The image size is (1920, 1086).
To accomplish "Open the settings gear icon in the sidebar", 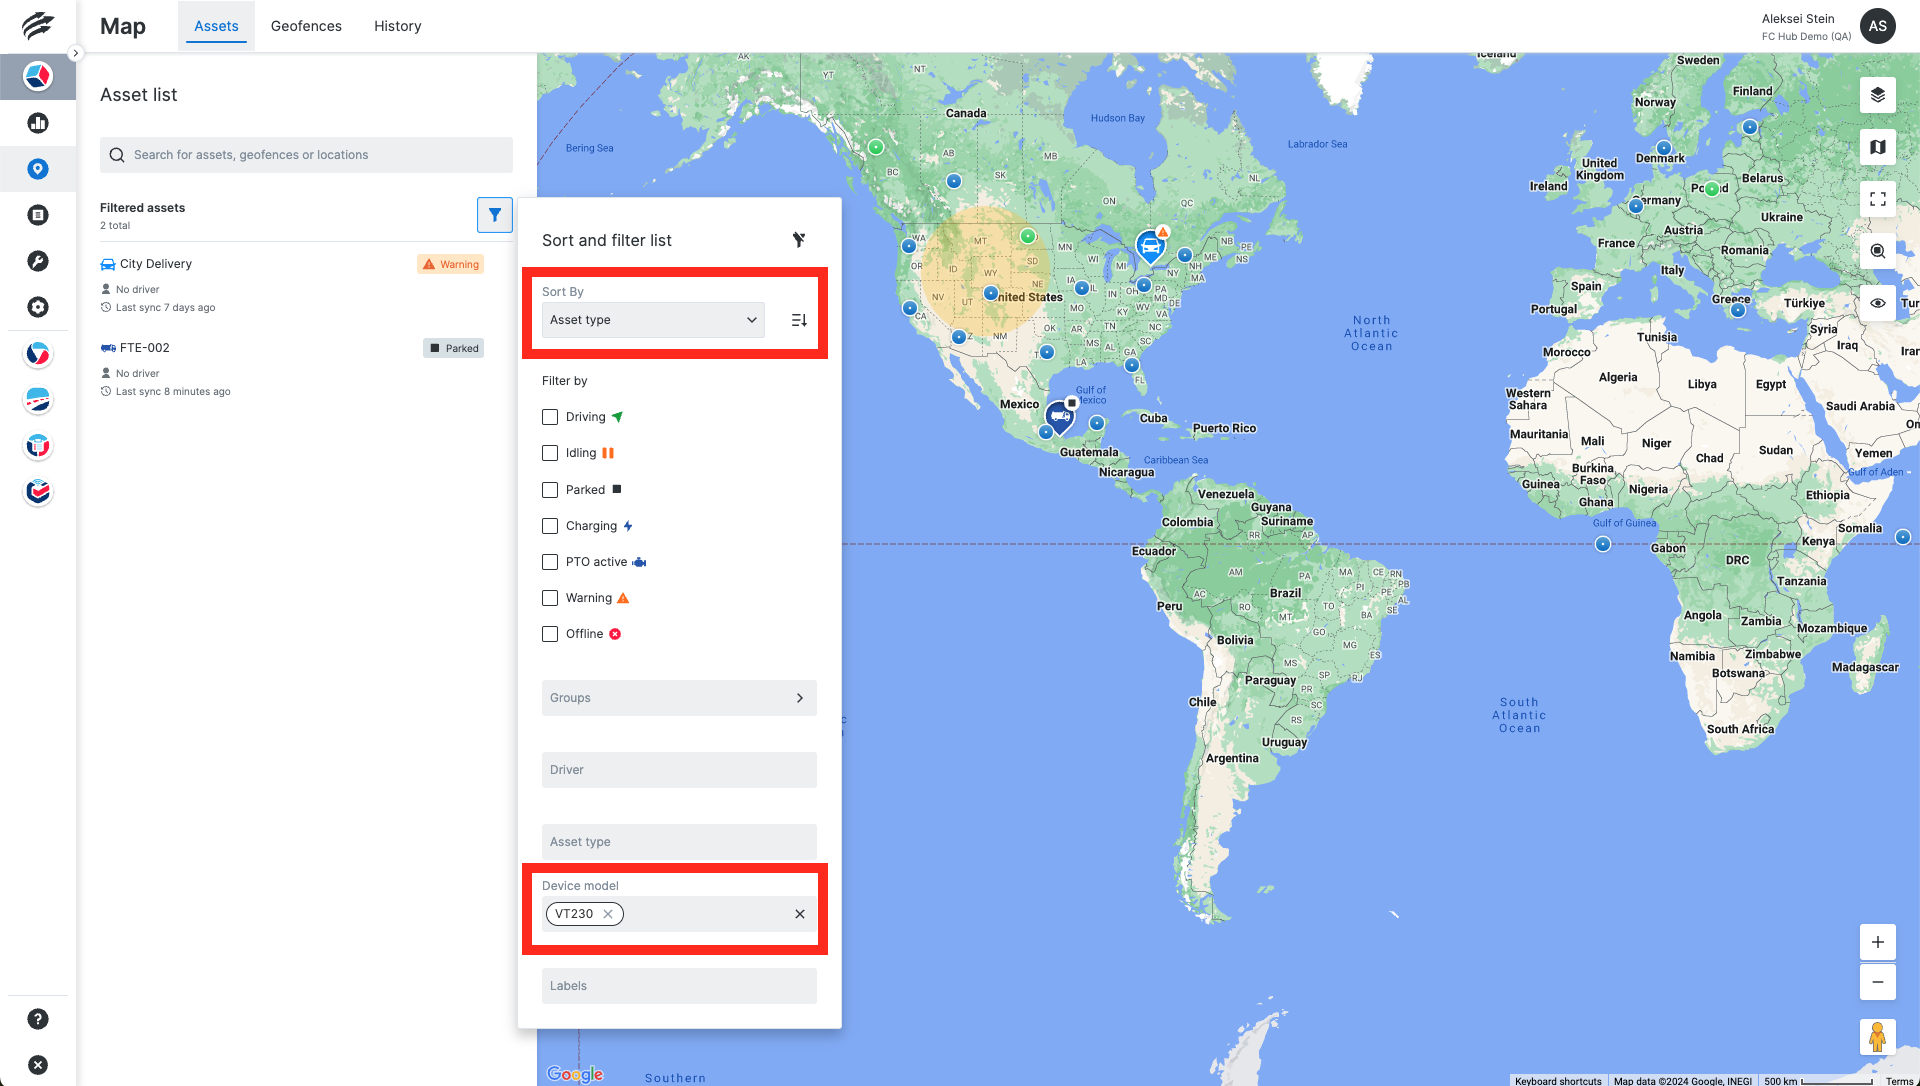I will click(x=38, y=307).
